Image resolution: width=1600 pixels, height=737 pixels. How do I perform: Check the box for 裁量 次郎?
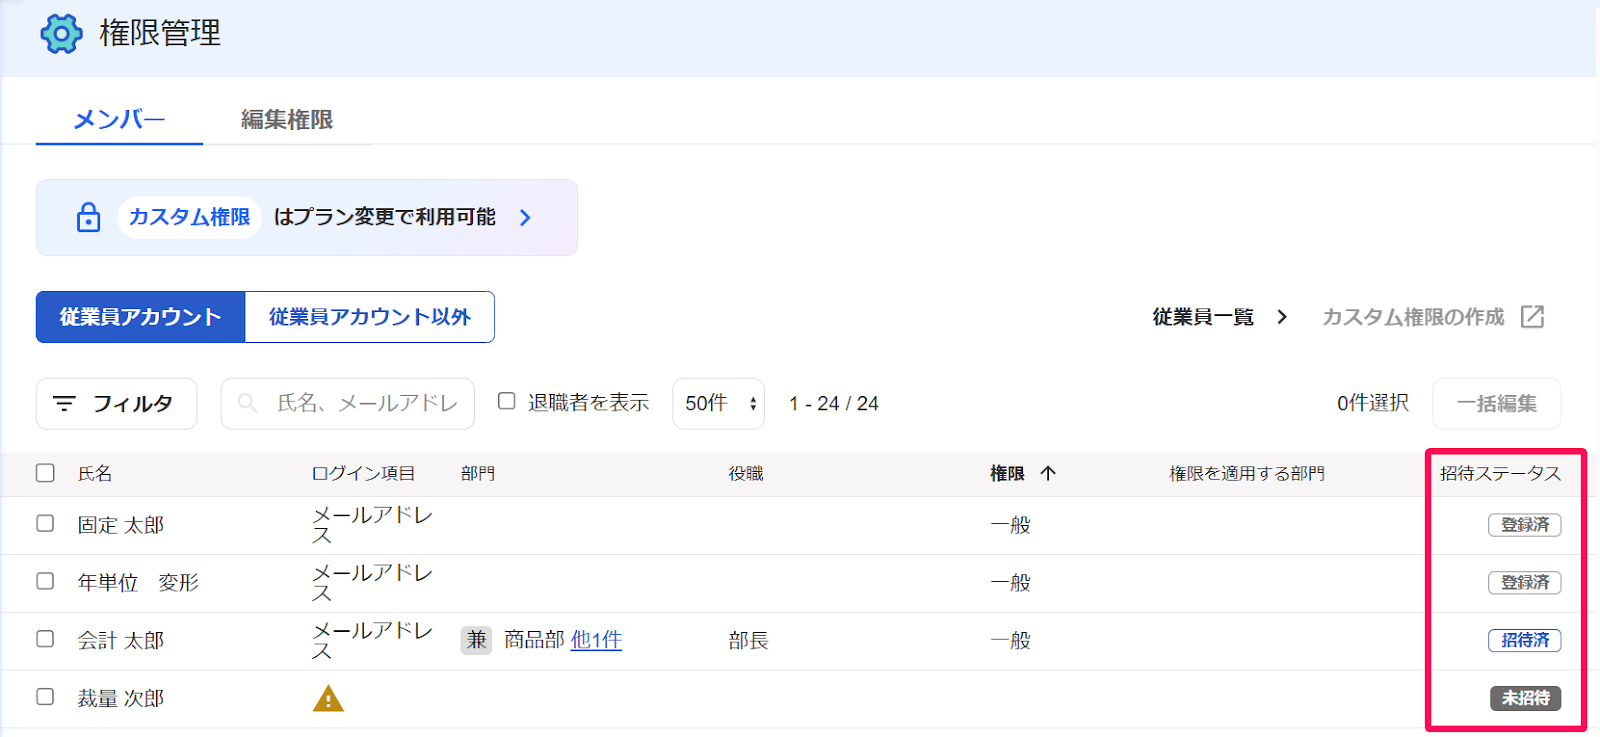coord(45,697)
